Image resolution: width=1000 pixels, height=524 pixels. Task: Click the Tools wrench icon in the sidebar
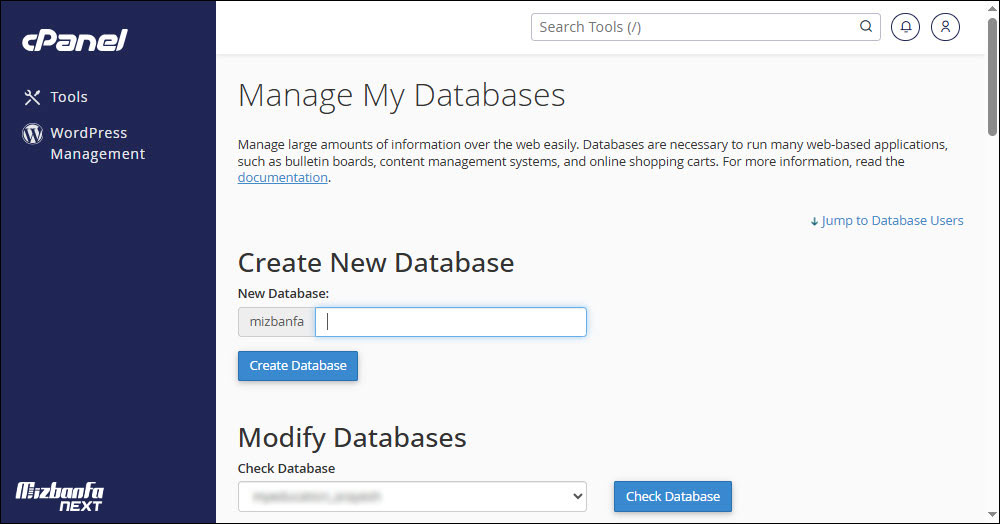[32, 97]
